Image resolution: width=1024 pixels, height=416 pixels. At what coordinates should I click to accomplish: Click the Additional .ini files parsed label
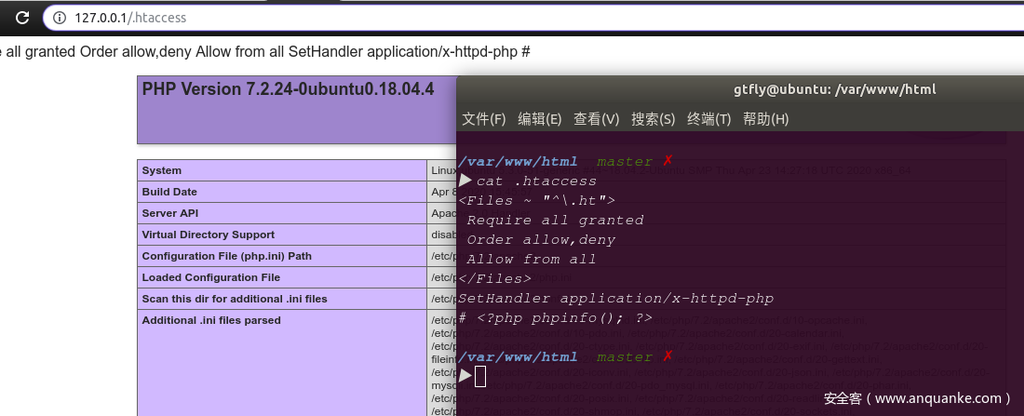(211, 321)
